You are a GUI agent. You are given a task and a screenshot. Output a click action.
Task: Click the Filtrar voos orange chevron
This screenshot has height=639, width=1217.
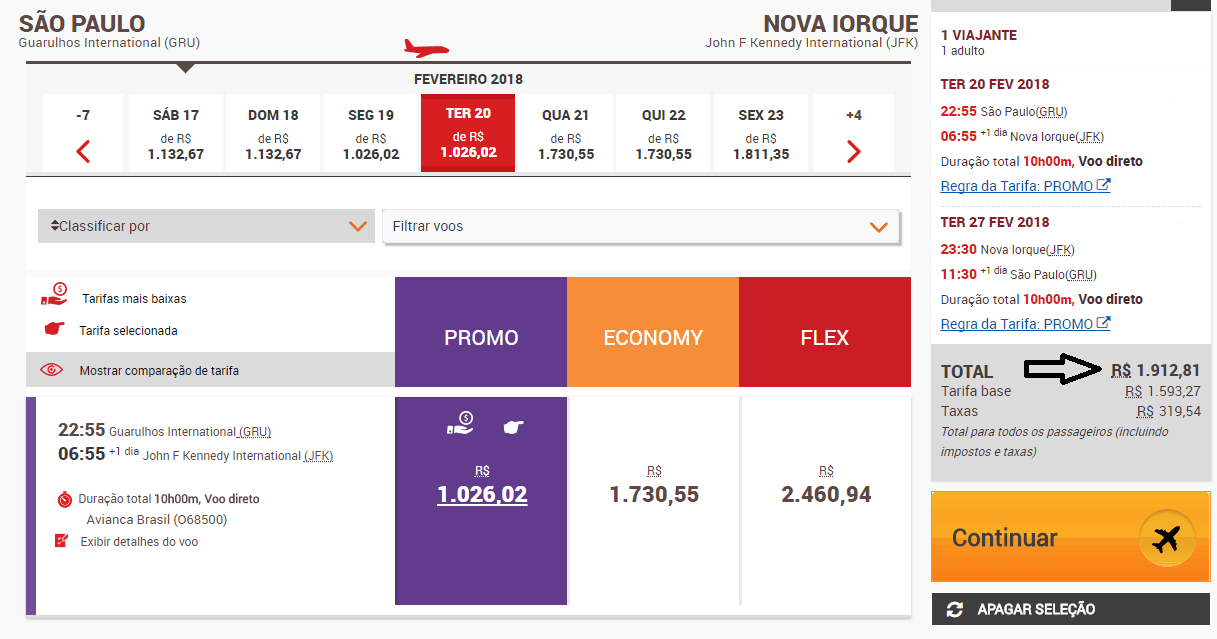pyautogui.click(x=878, y=227)
